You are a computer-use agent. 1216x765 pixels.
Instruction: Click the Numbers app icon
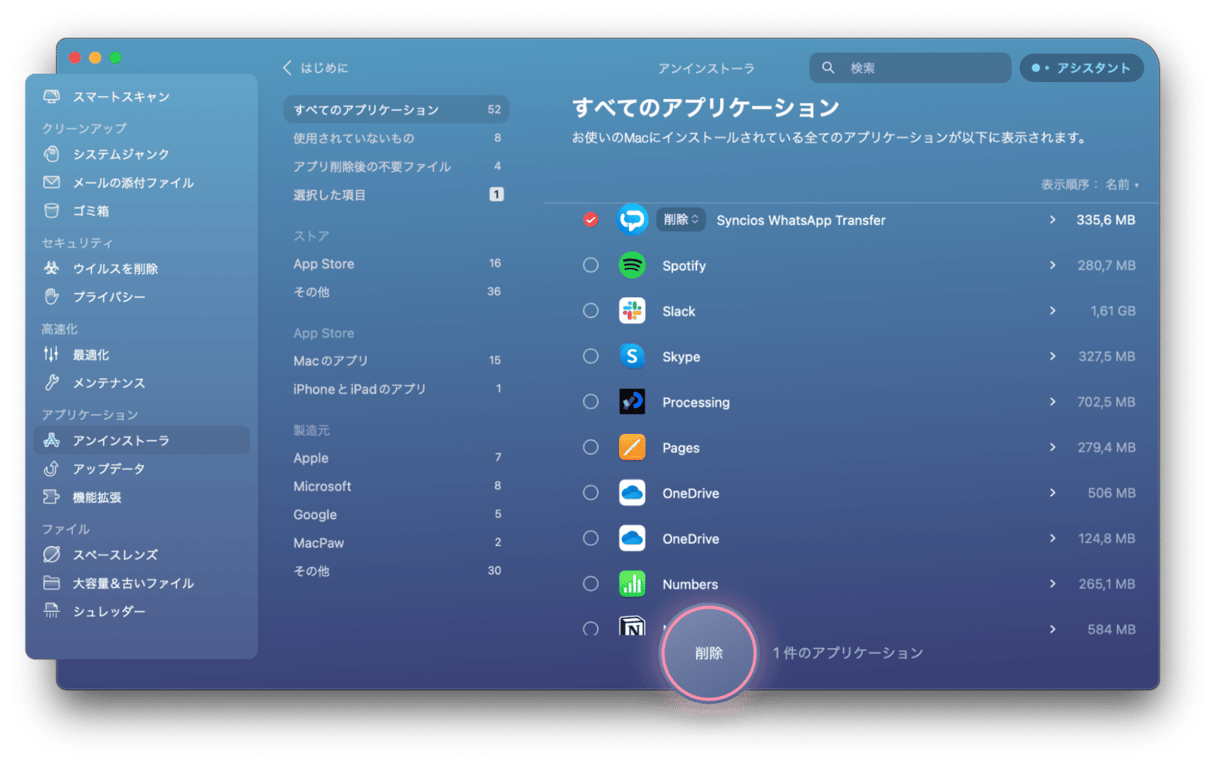tap(632, 584)
